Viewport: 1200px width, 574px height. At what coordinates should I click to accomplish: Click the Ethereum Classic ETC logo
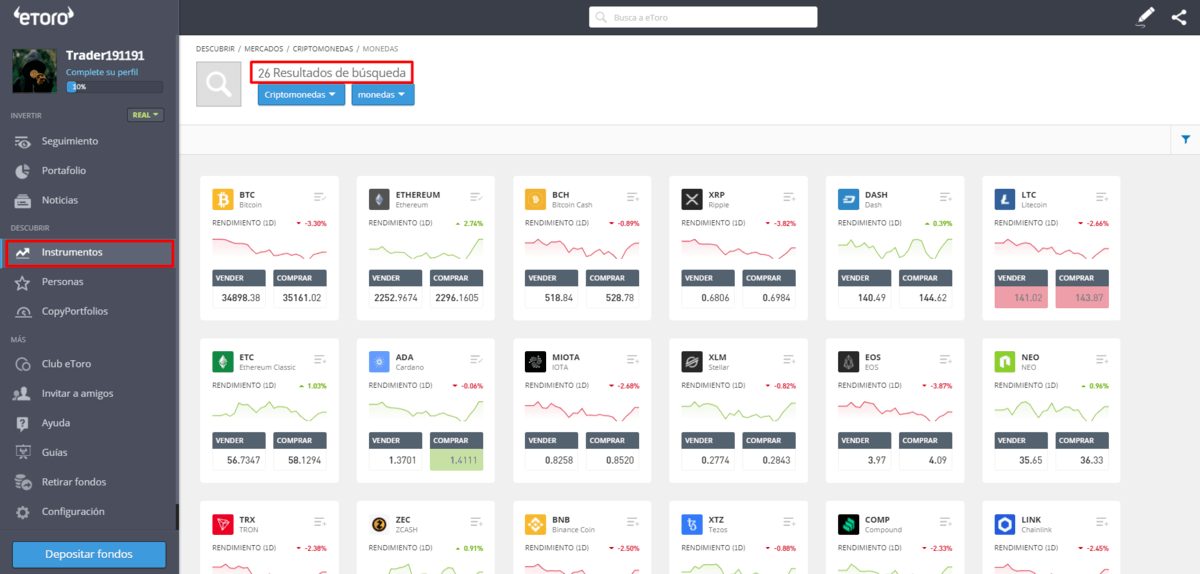tap(222, 361)
